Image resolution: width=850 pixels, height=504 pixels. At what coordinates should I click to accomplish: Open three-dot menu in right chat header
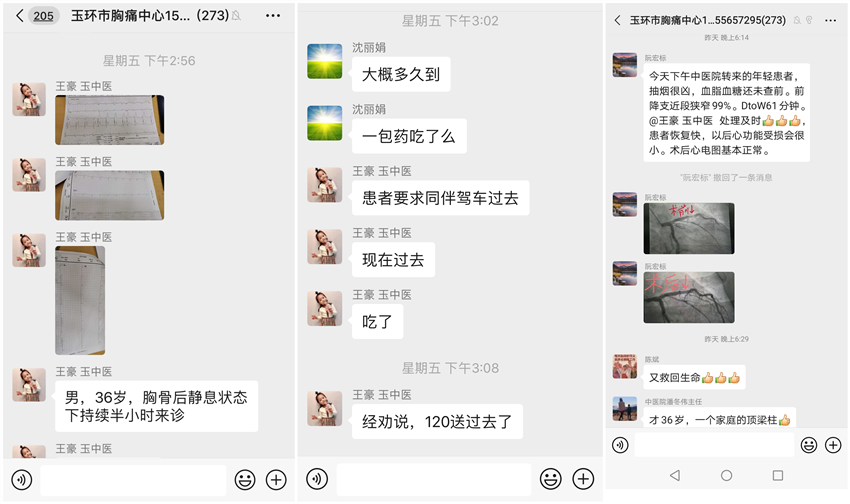point(830,21)
